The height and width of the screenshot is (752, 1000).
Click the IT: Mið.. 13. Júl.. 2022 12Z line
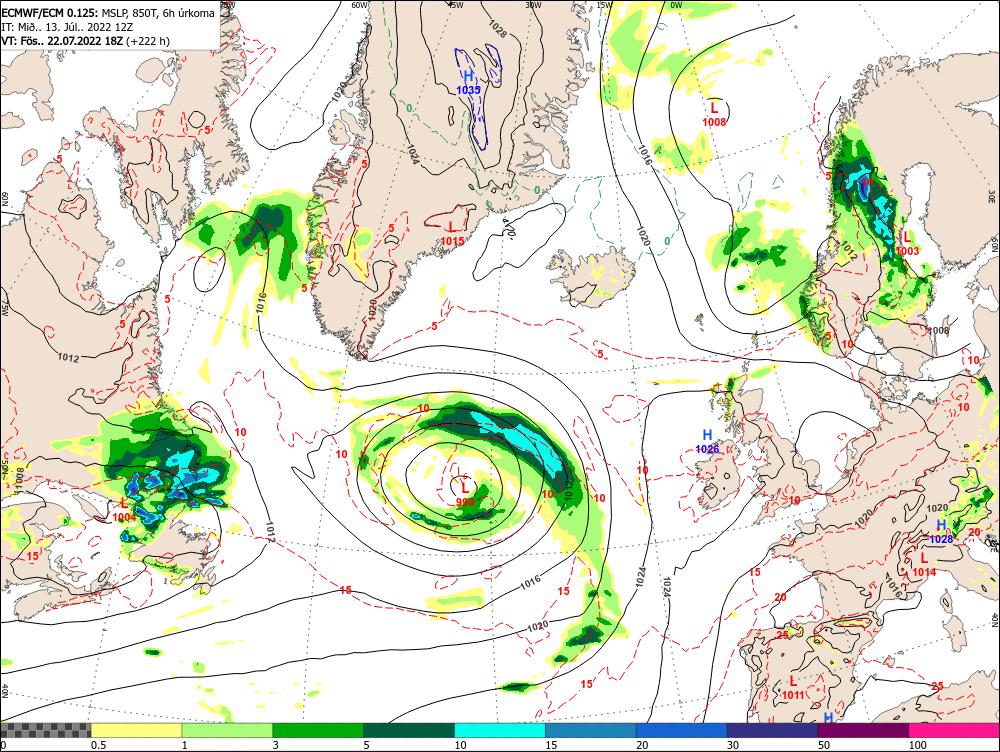[66, 27]
